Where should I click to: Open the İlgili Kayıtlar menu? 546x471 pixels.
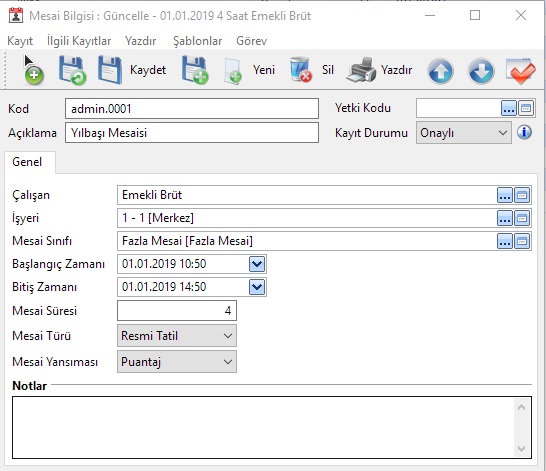coord(79,41)
